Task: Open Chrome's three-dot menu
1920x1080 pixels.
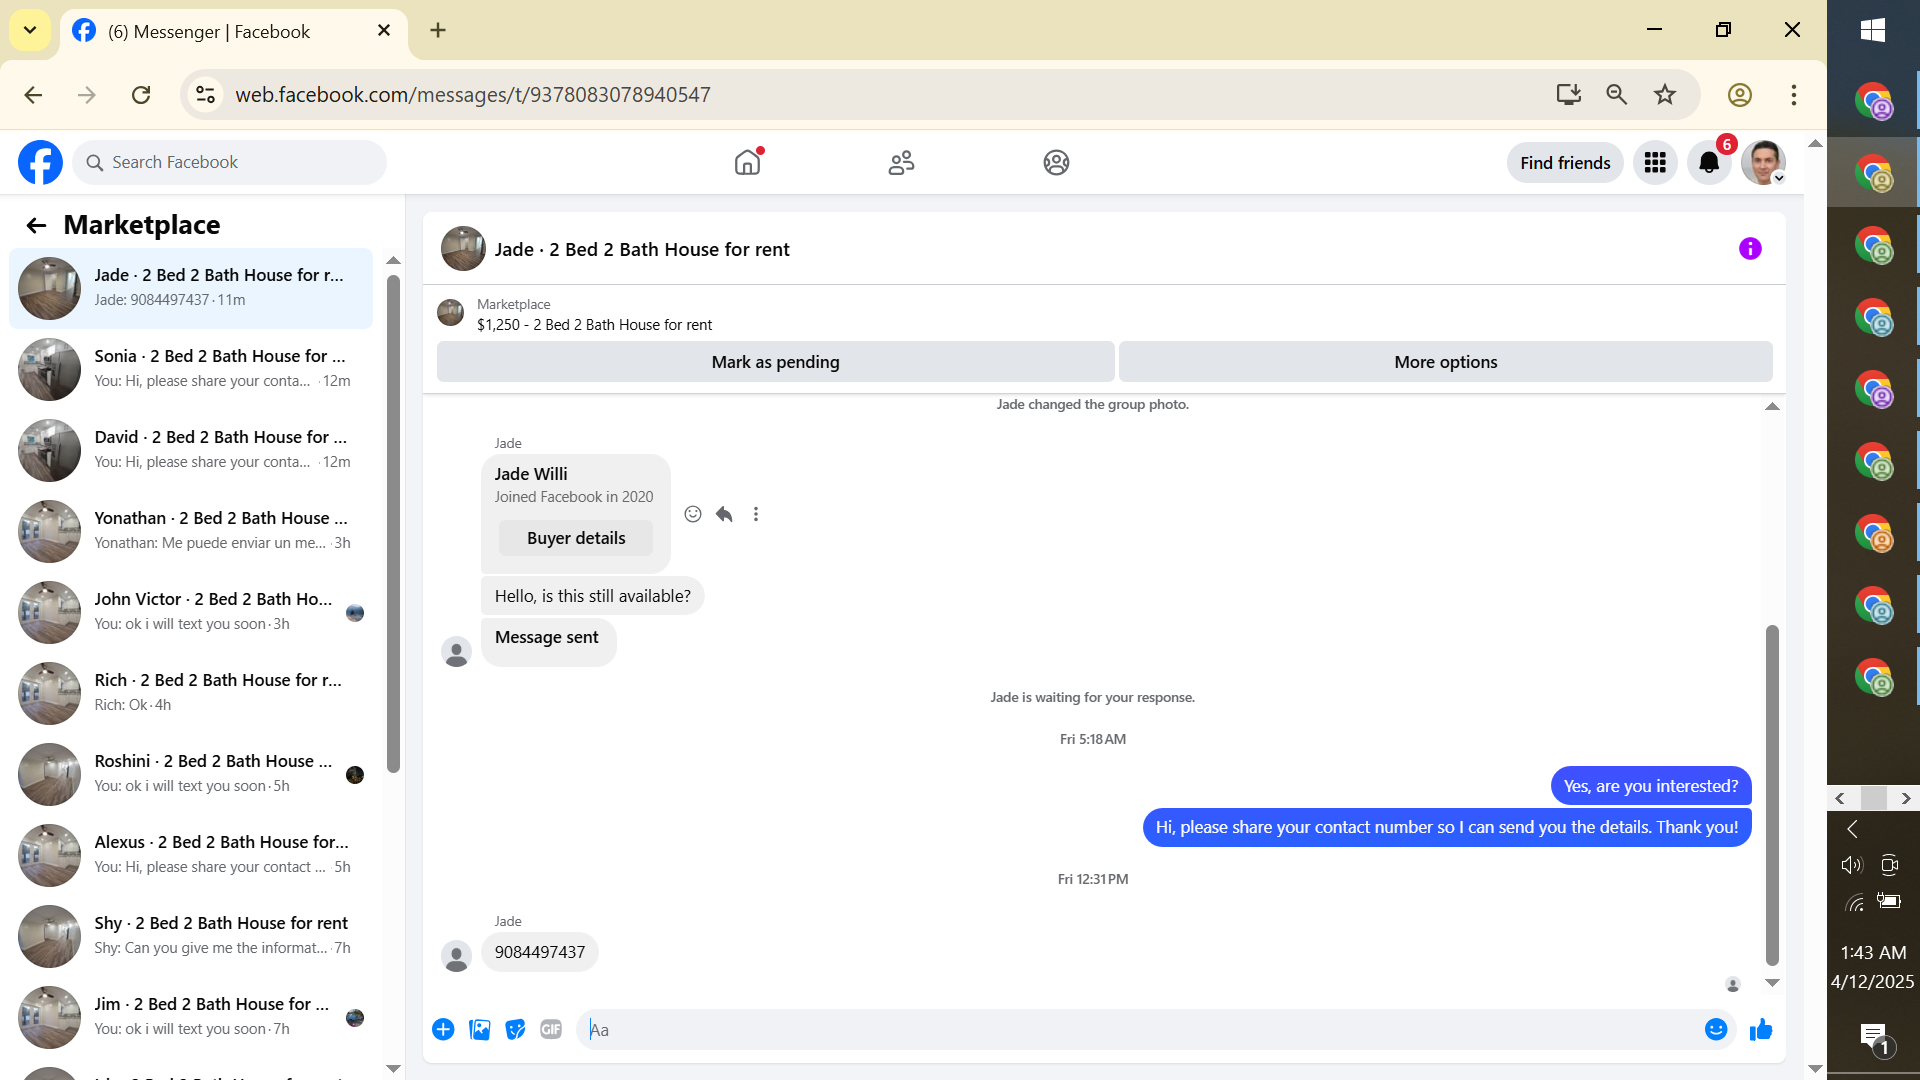Action: coord(1794,94)
